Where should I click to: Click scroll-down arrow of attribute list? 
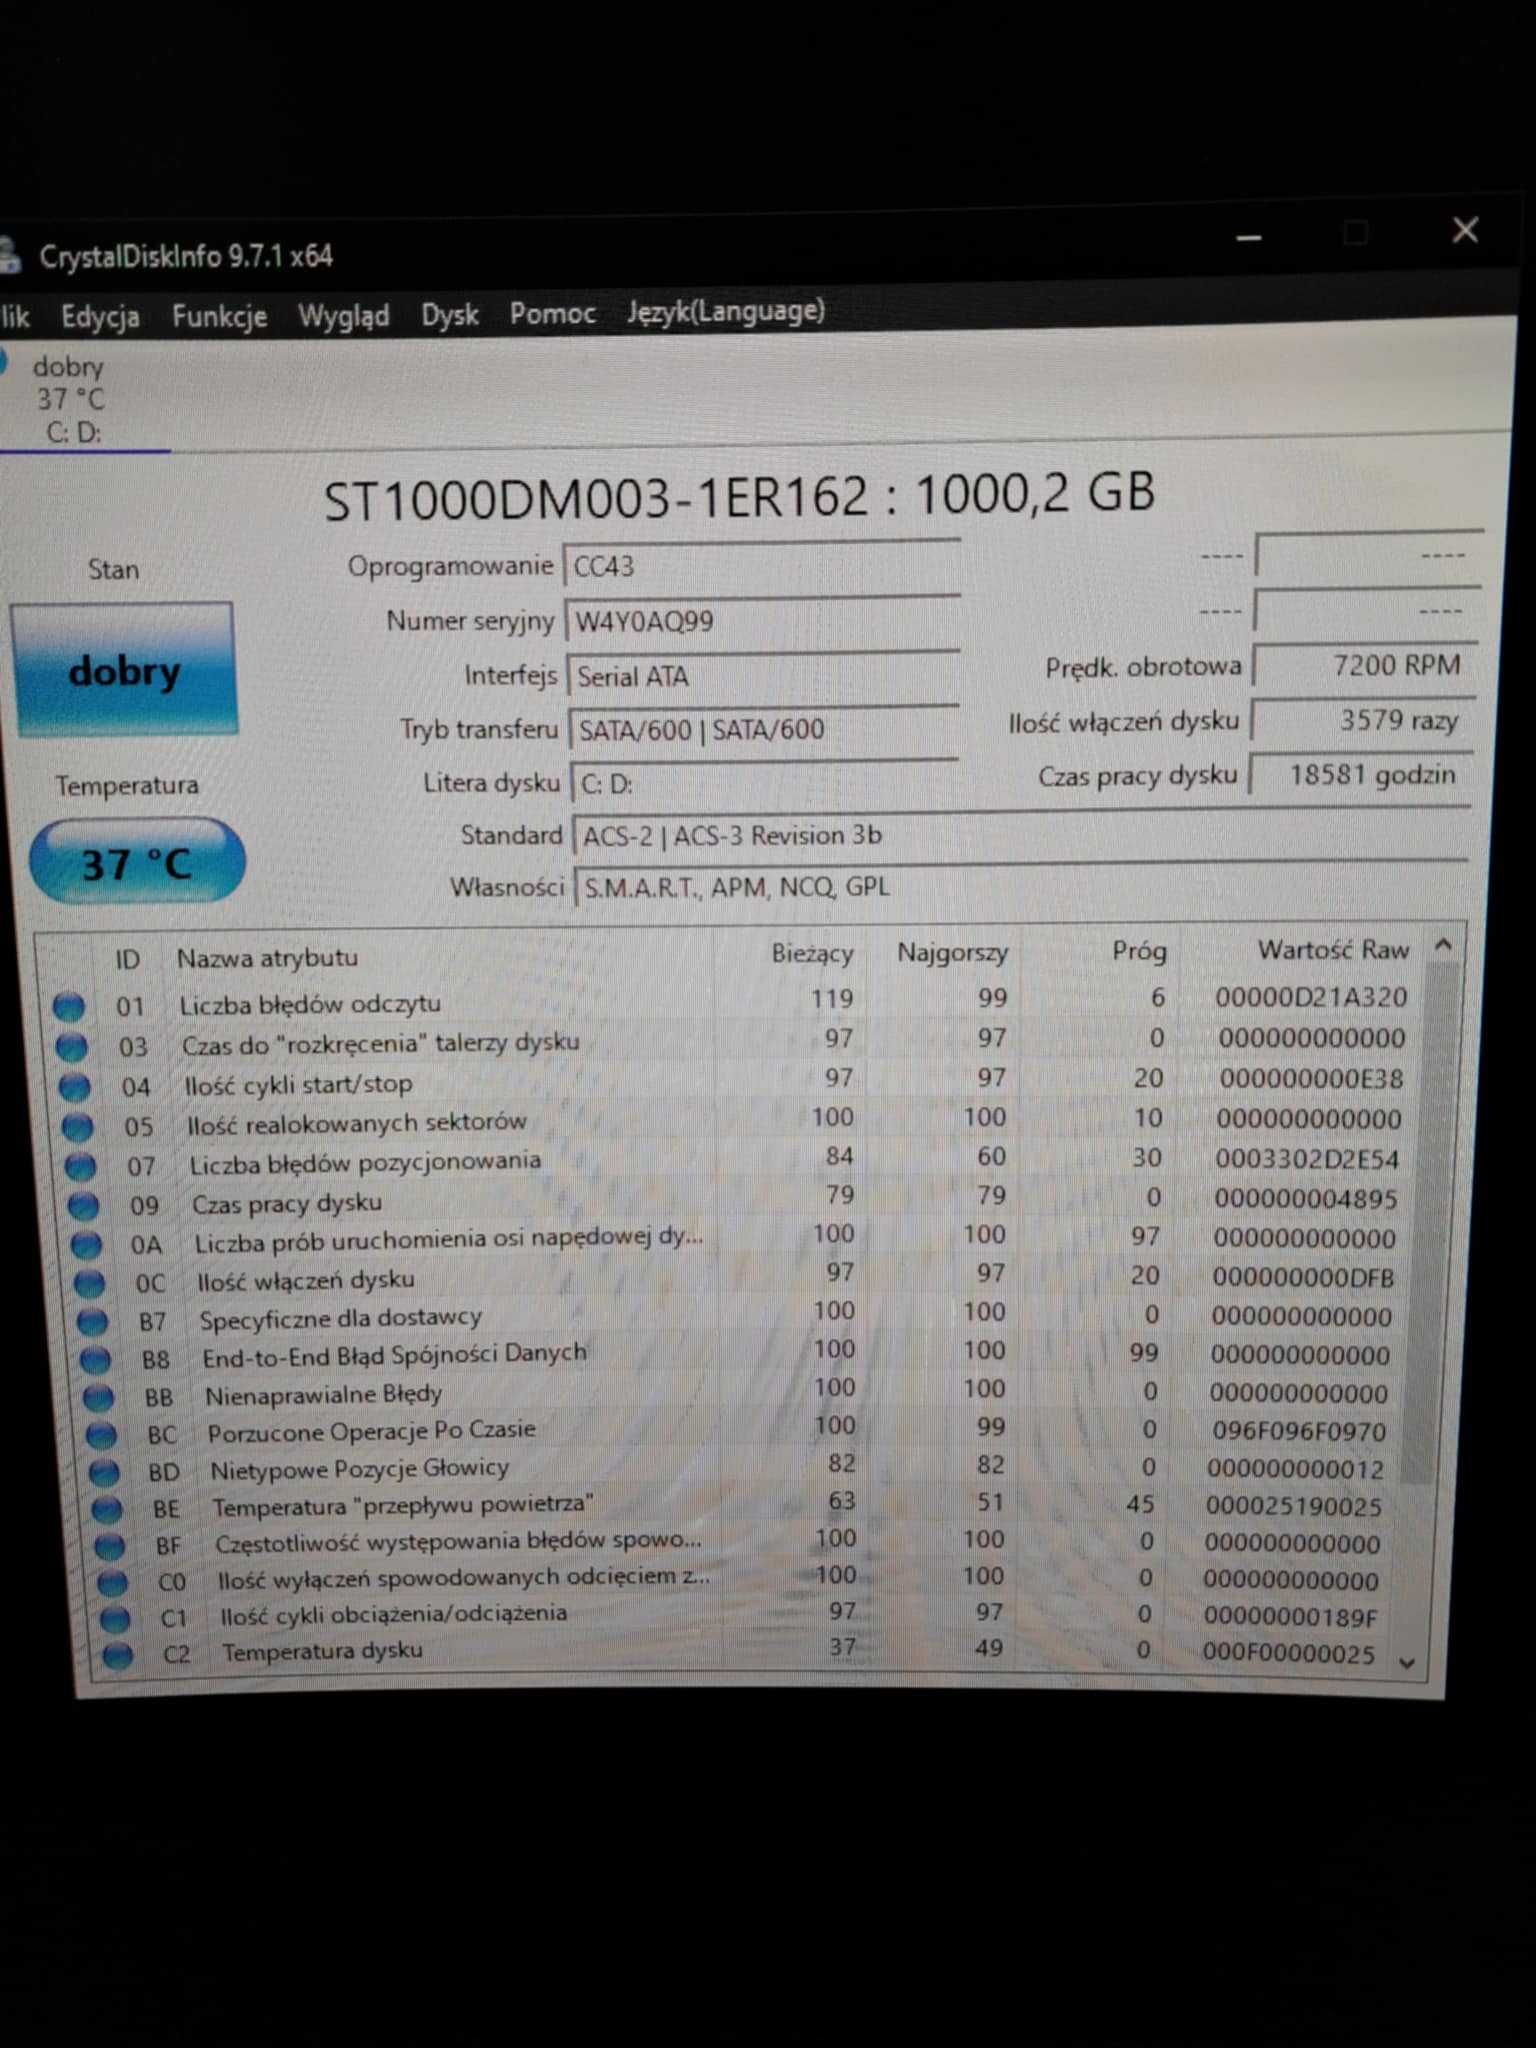pos(1407,1663)
